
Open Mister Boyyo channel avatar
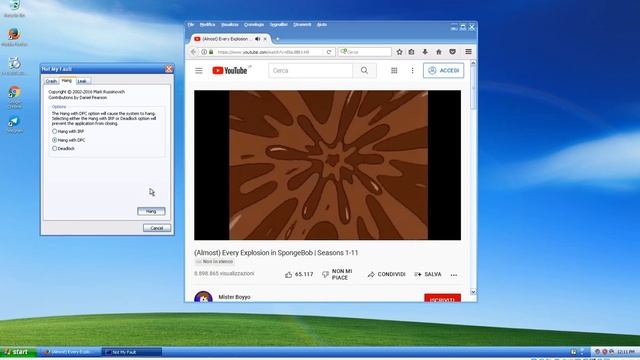click(x=203, y=297)
